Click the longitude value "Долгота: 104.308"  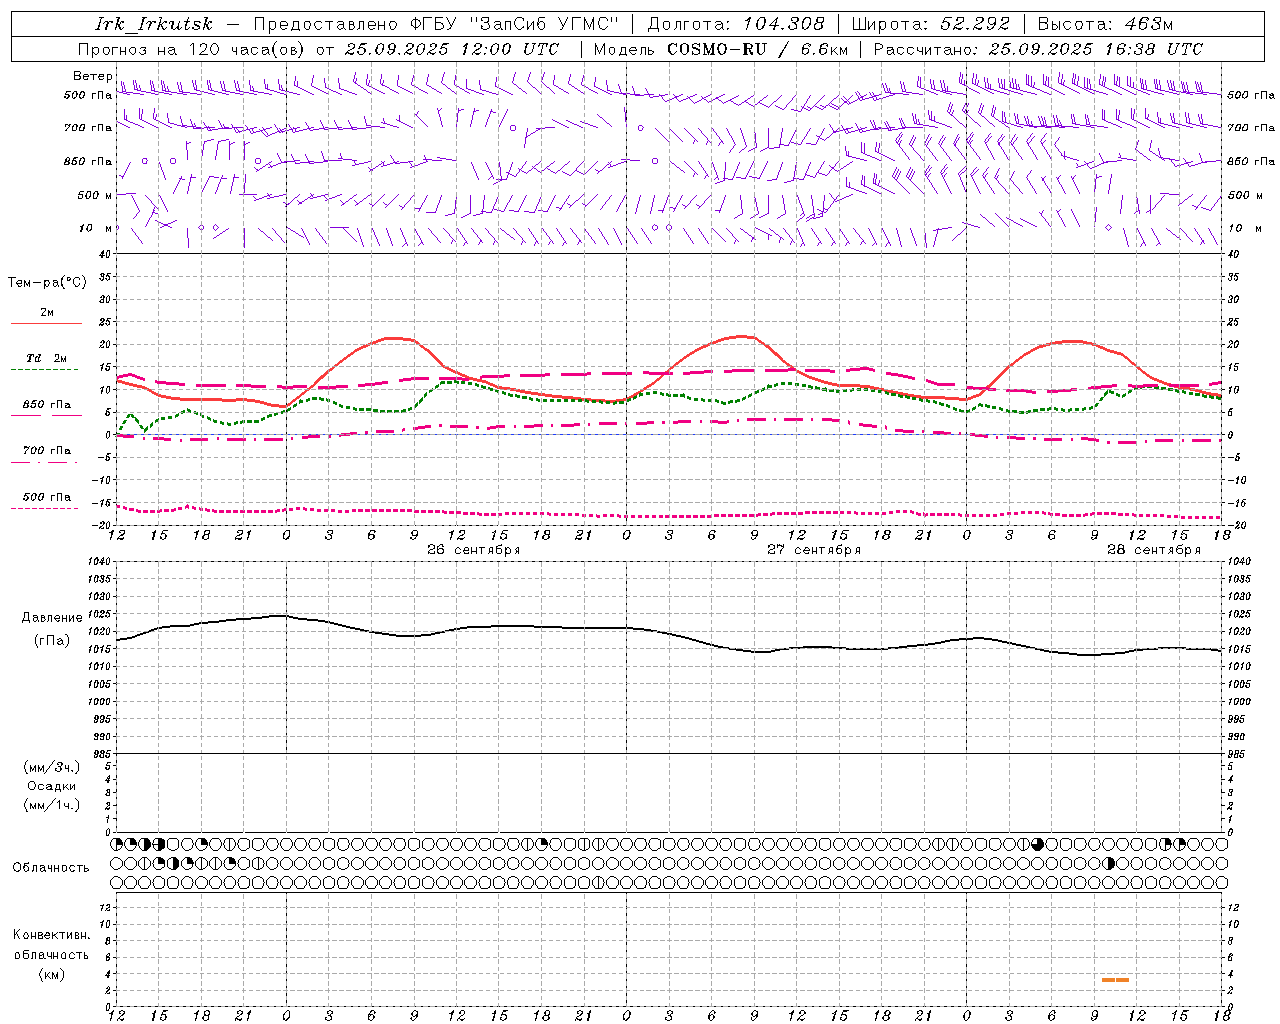736,24
